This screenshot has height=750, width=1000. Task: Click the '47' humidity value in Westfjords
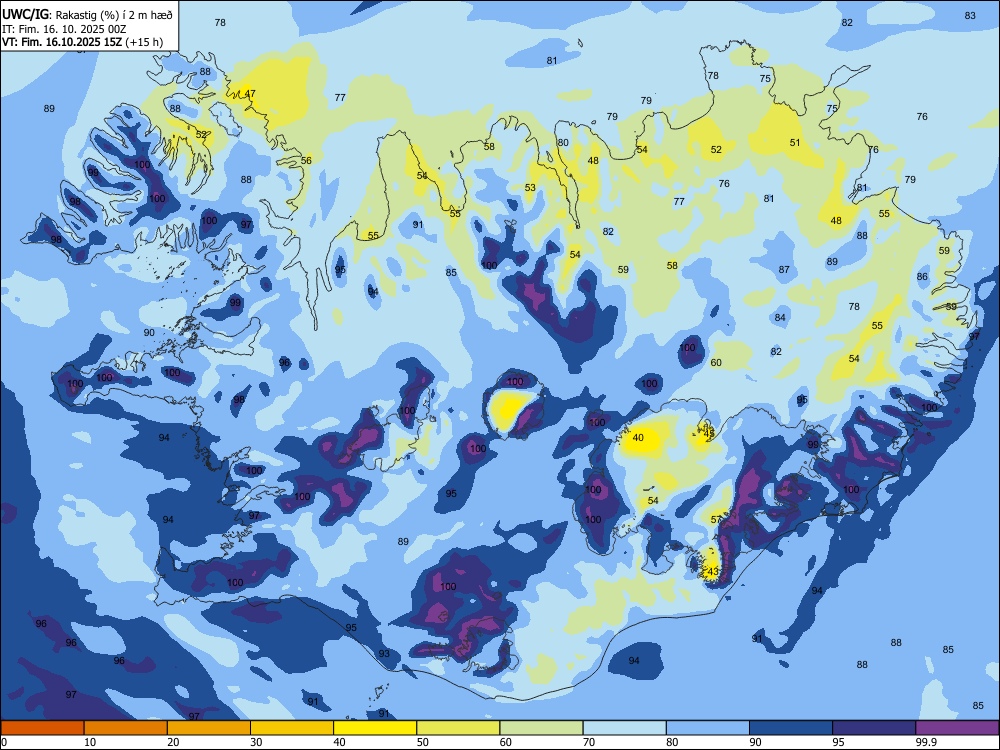click(250, 94)
